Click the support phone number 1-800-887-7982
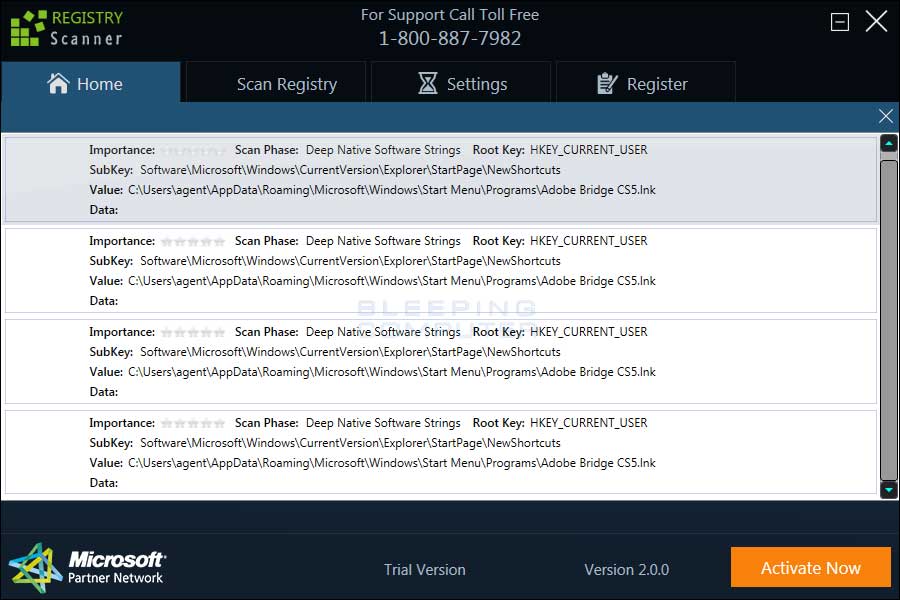Viewport: 900px width, 600px height. [449, 38]
